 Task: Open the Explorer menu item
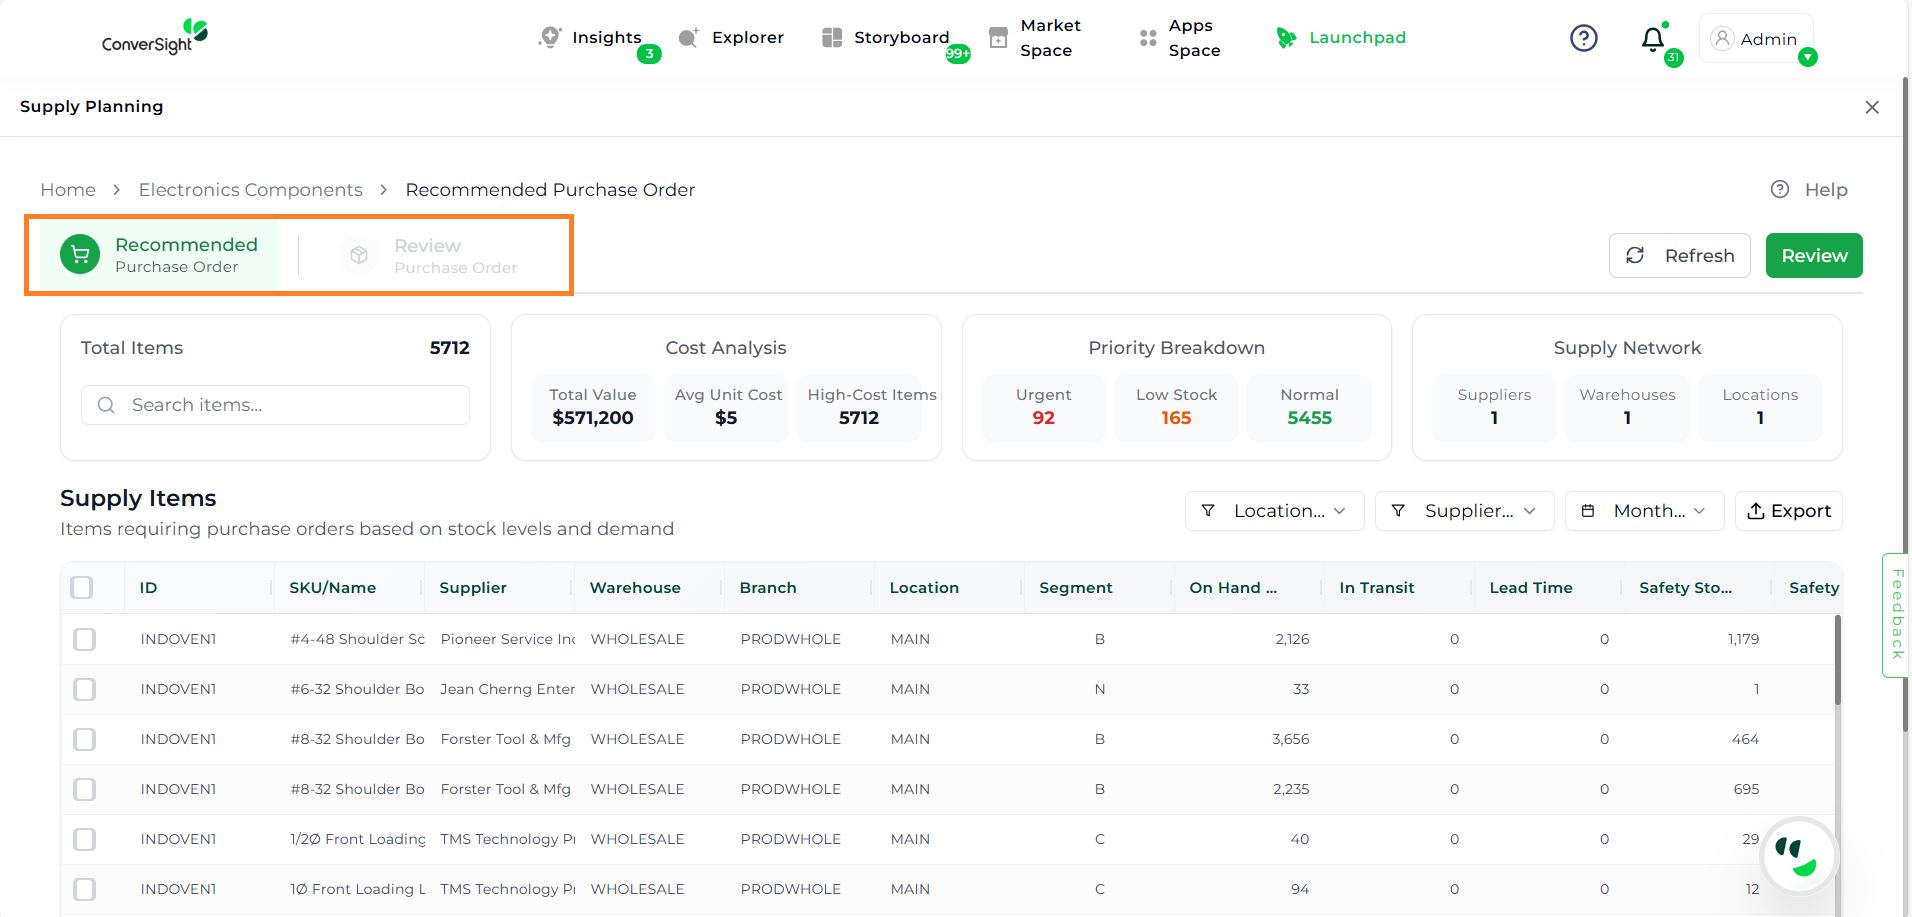coord(731,38)
